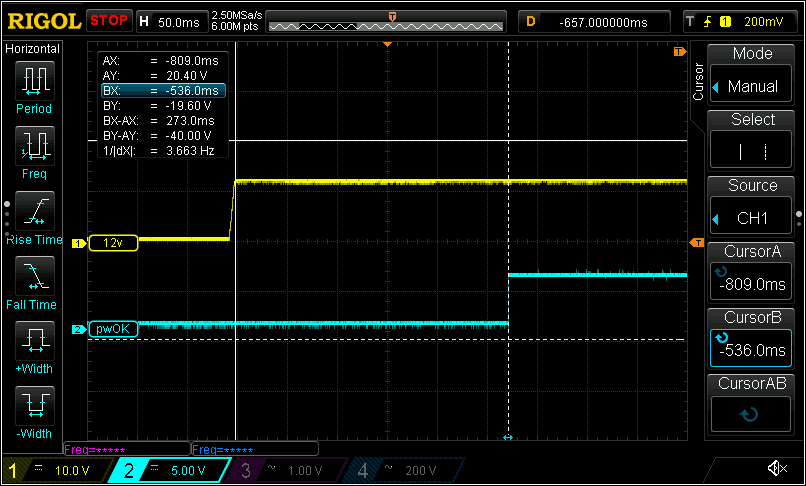Select the Fall Time measurement icon

click(x=34, y=276)
